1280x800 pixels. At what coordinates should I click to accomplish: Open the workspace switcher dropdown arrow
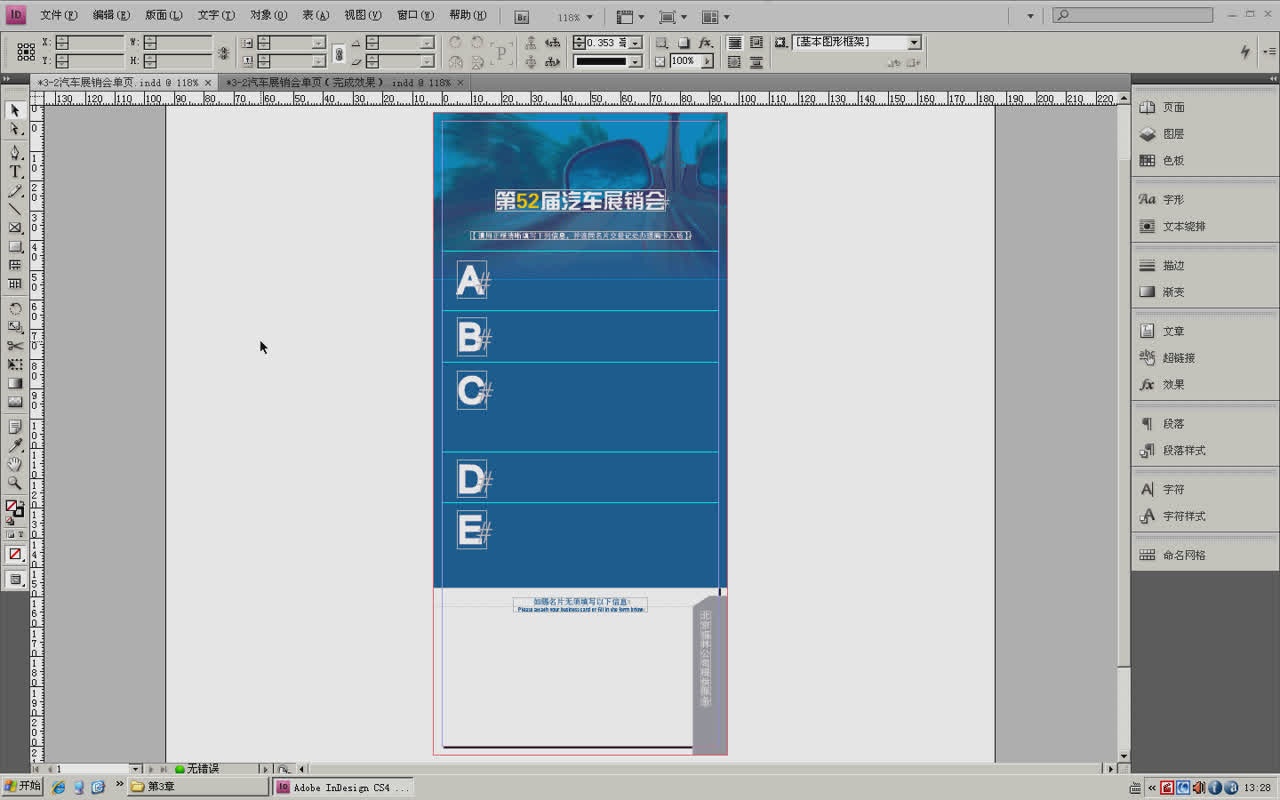click(1030, 16)
